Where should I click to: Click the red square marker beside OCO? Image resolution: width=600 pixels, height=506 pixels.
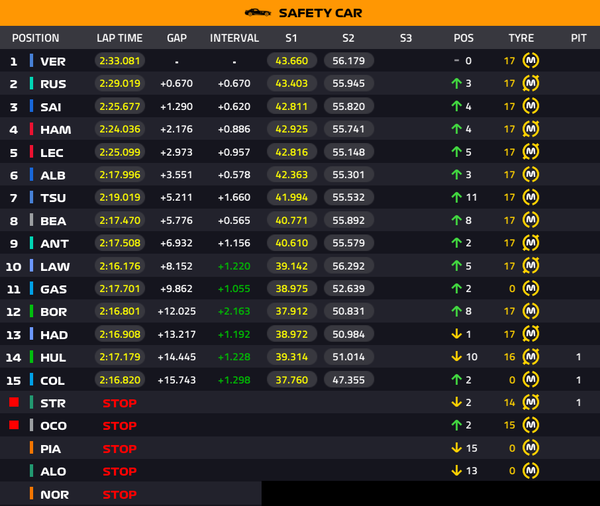coord(14,425)
